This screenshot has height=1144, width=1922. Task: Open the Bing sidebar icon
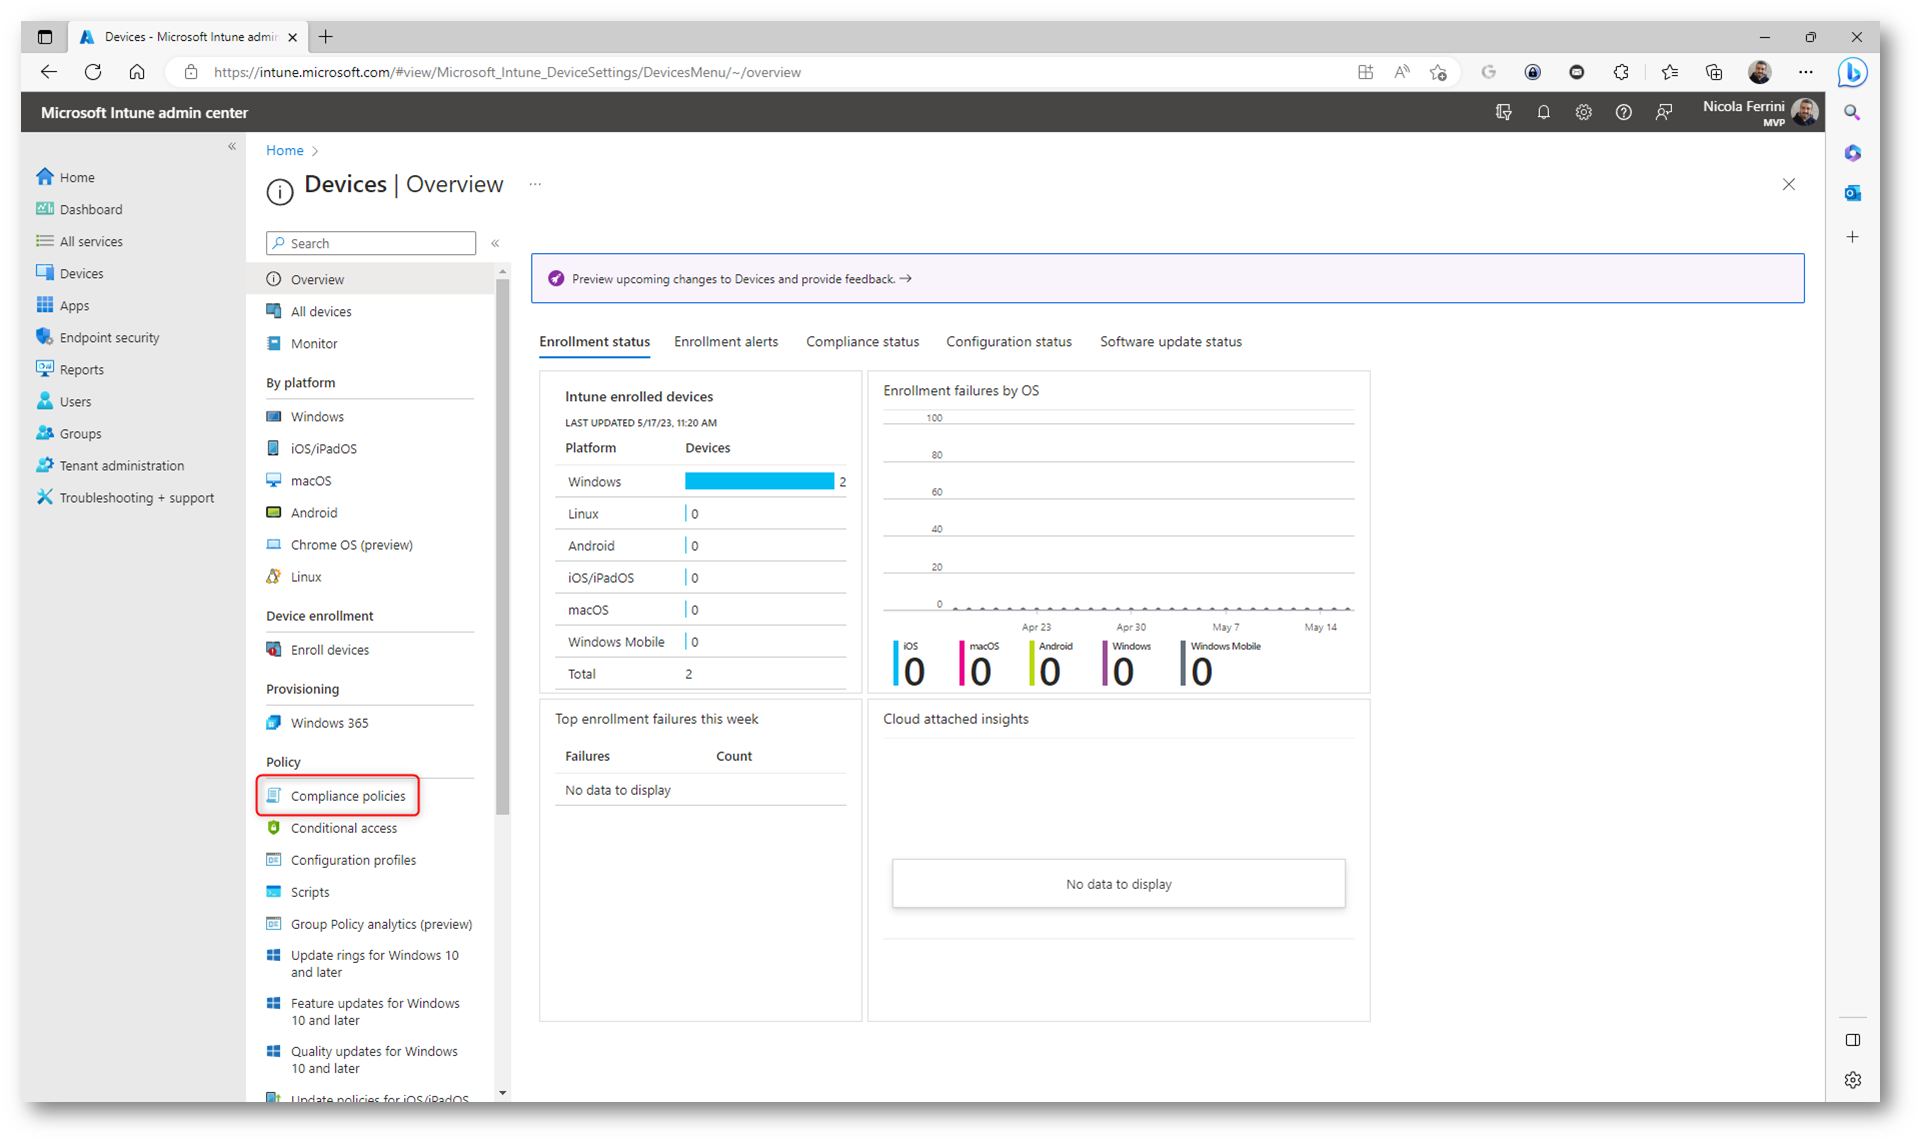tap(1852, 72)
